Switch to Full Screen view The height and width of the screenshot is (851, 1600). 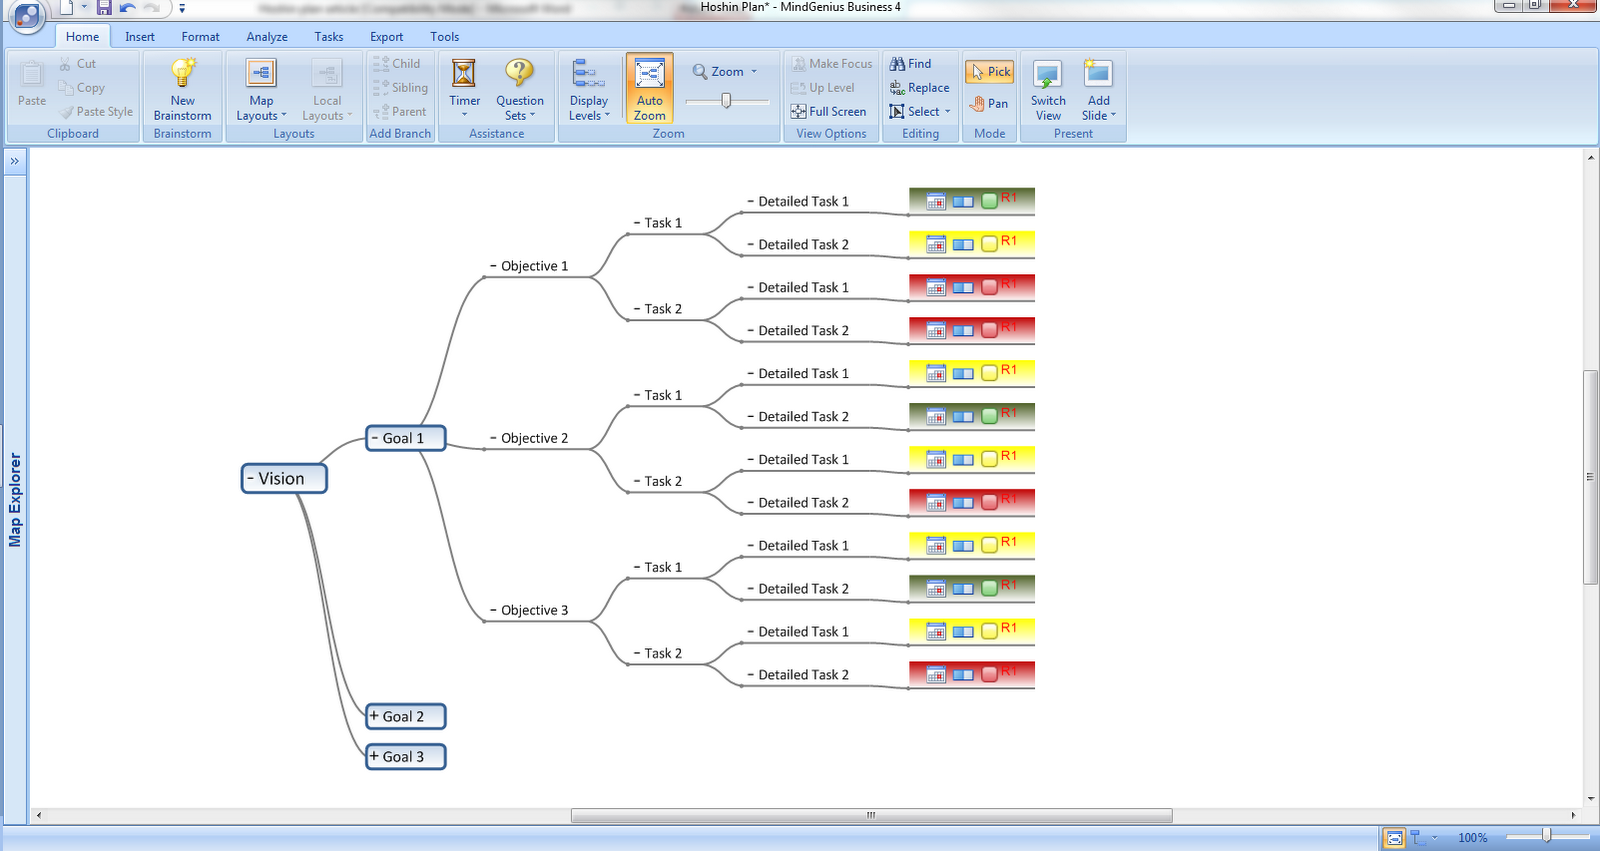(x=828, y=112)
